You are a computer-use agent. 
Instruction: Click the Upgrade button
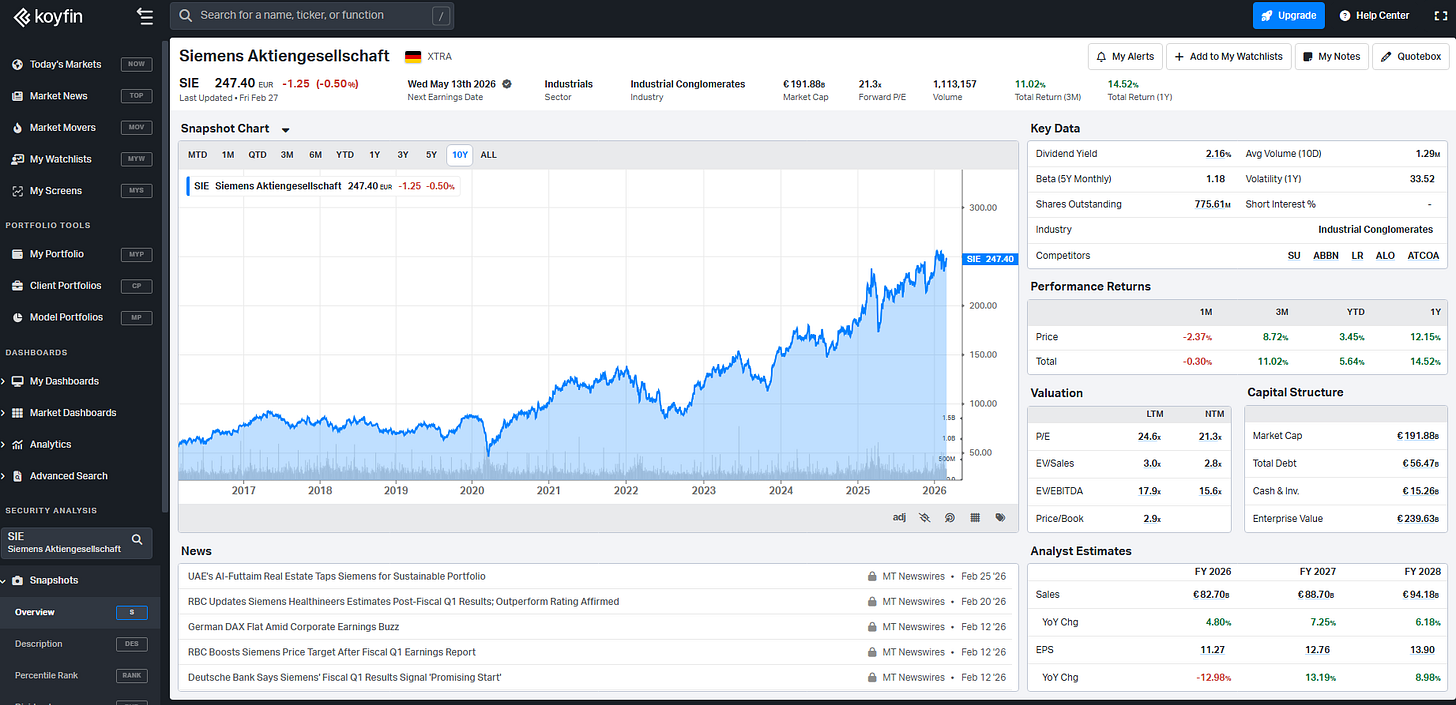point(1289,15)
